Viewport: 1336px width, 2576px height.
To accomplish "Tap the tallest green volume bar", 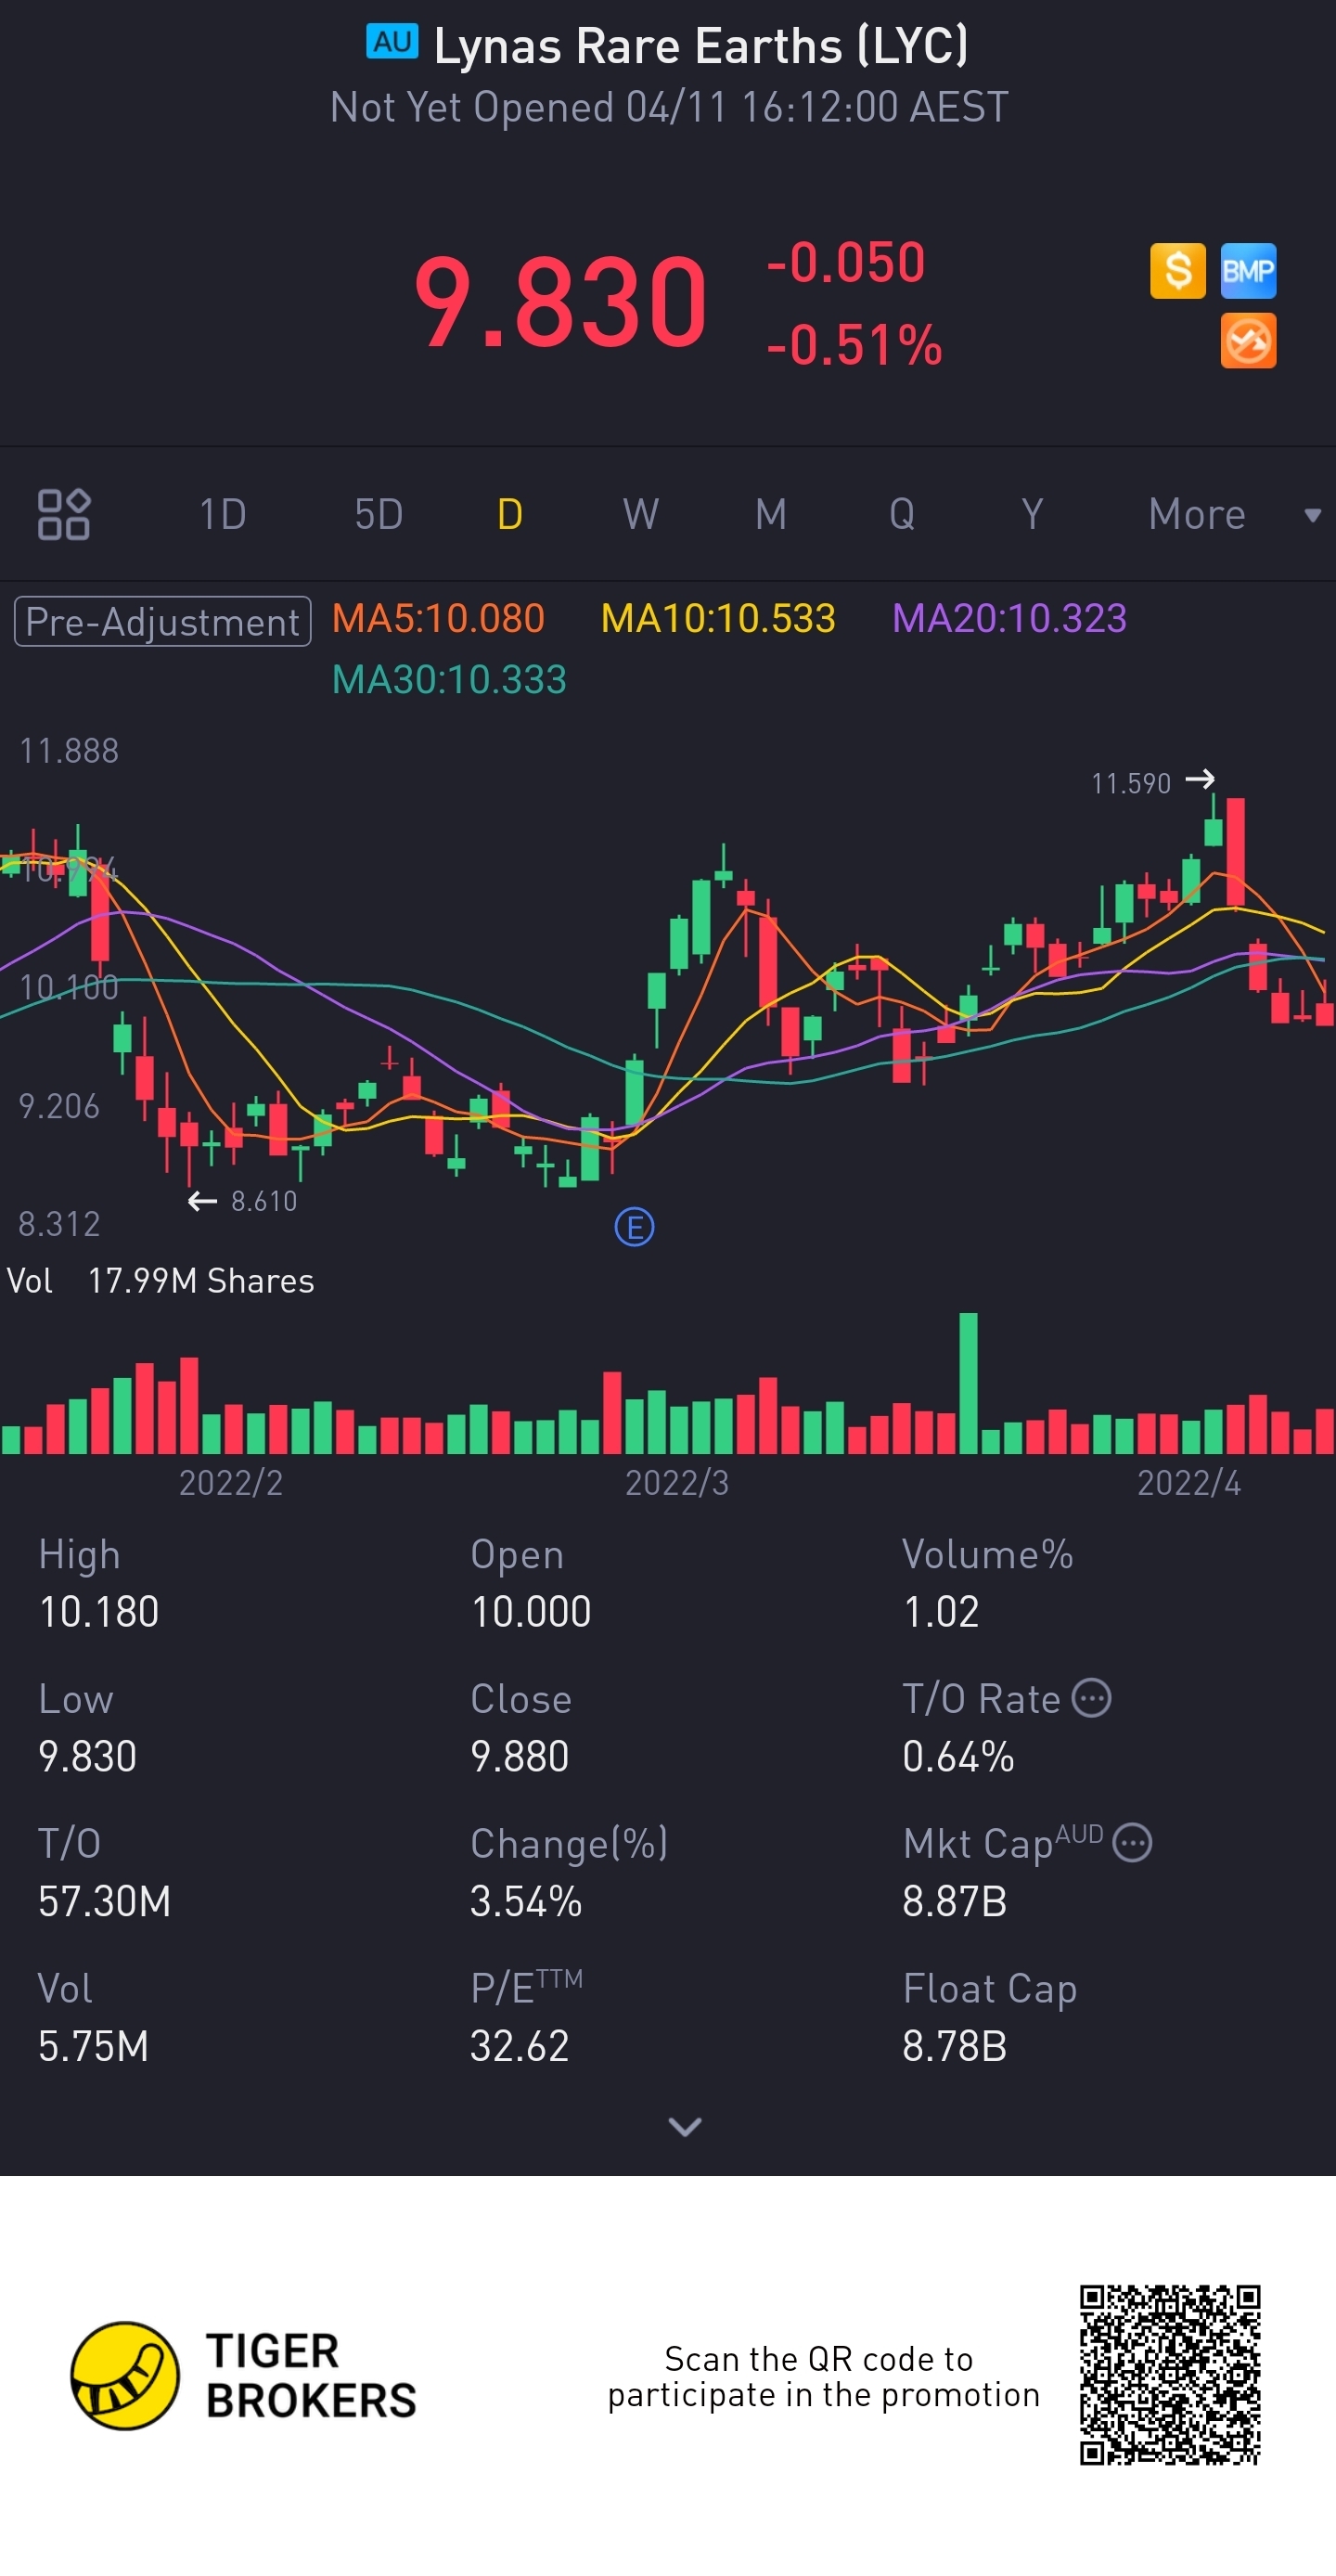I will tap(968, 1382).
